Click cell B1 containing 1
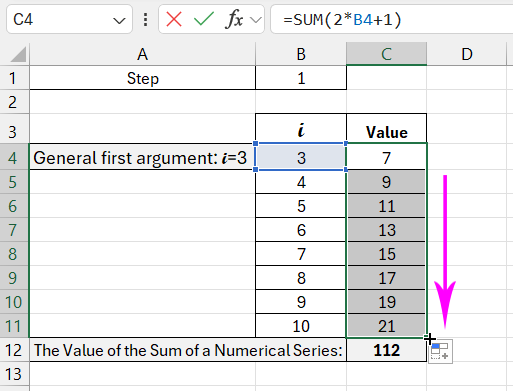 coord(301,78)
